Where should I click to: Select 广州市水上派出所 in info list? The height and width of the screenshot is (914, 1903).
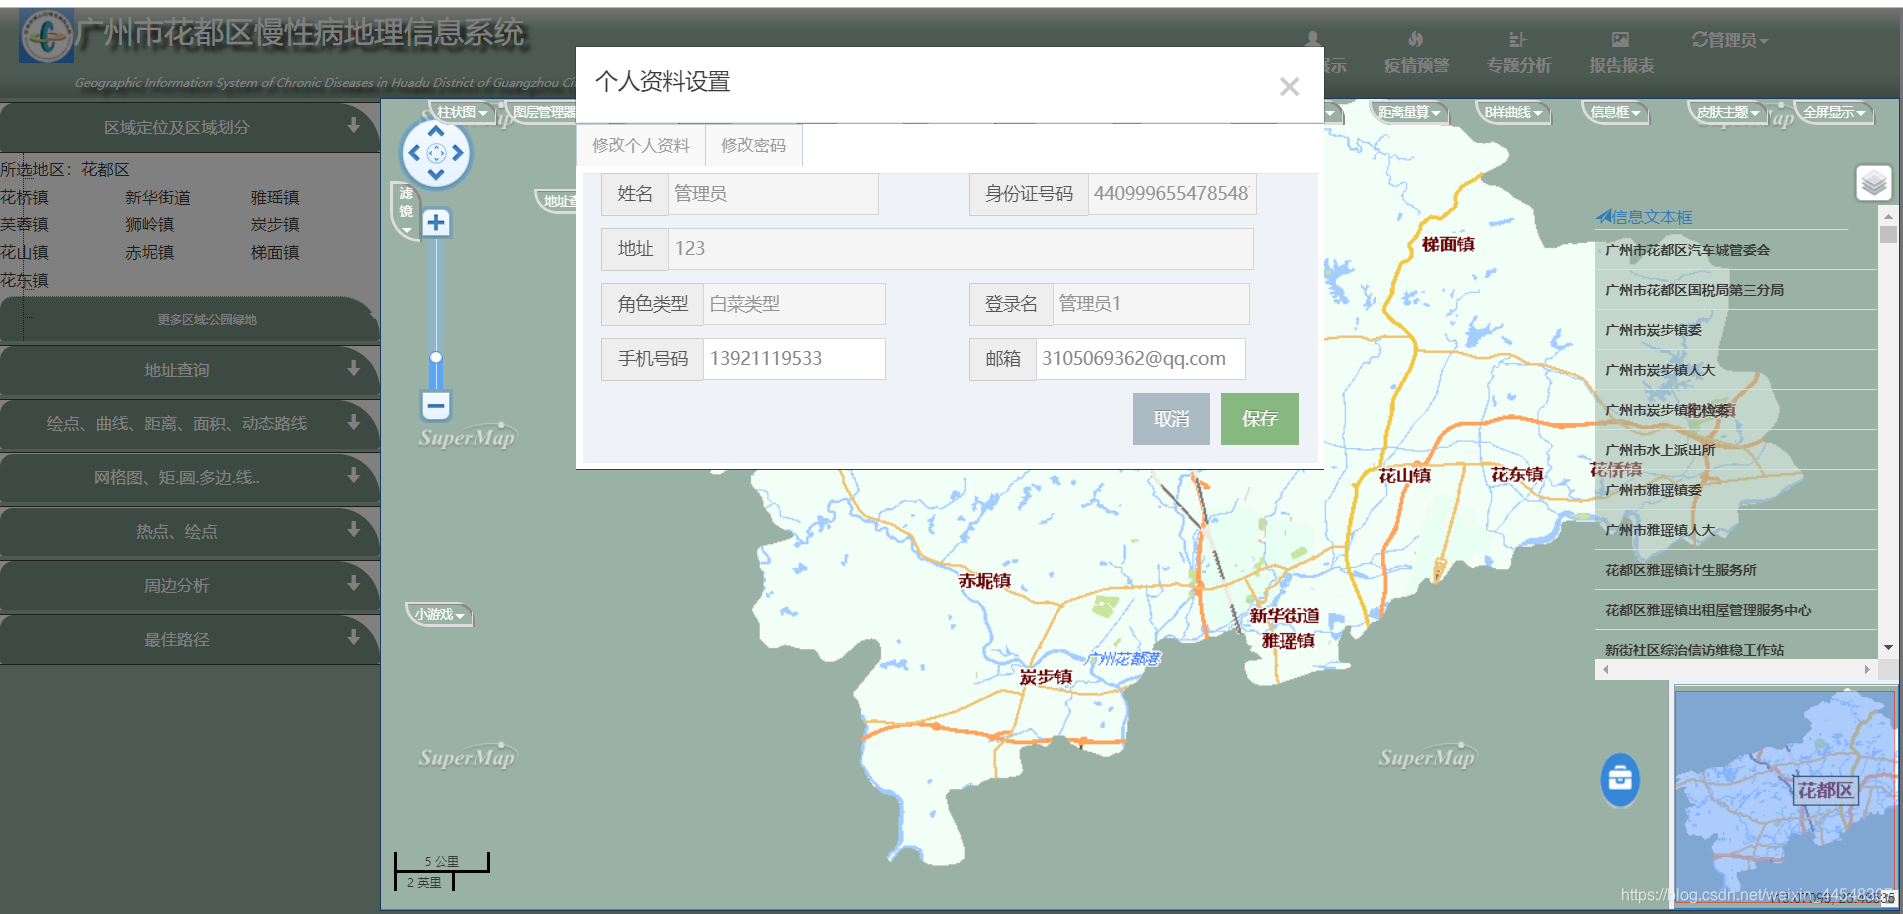(1660, 450)
